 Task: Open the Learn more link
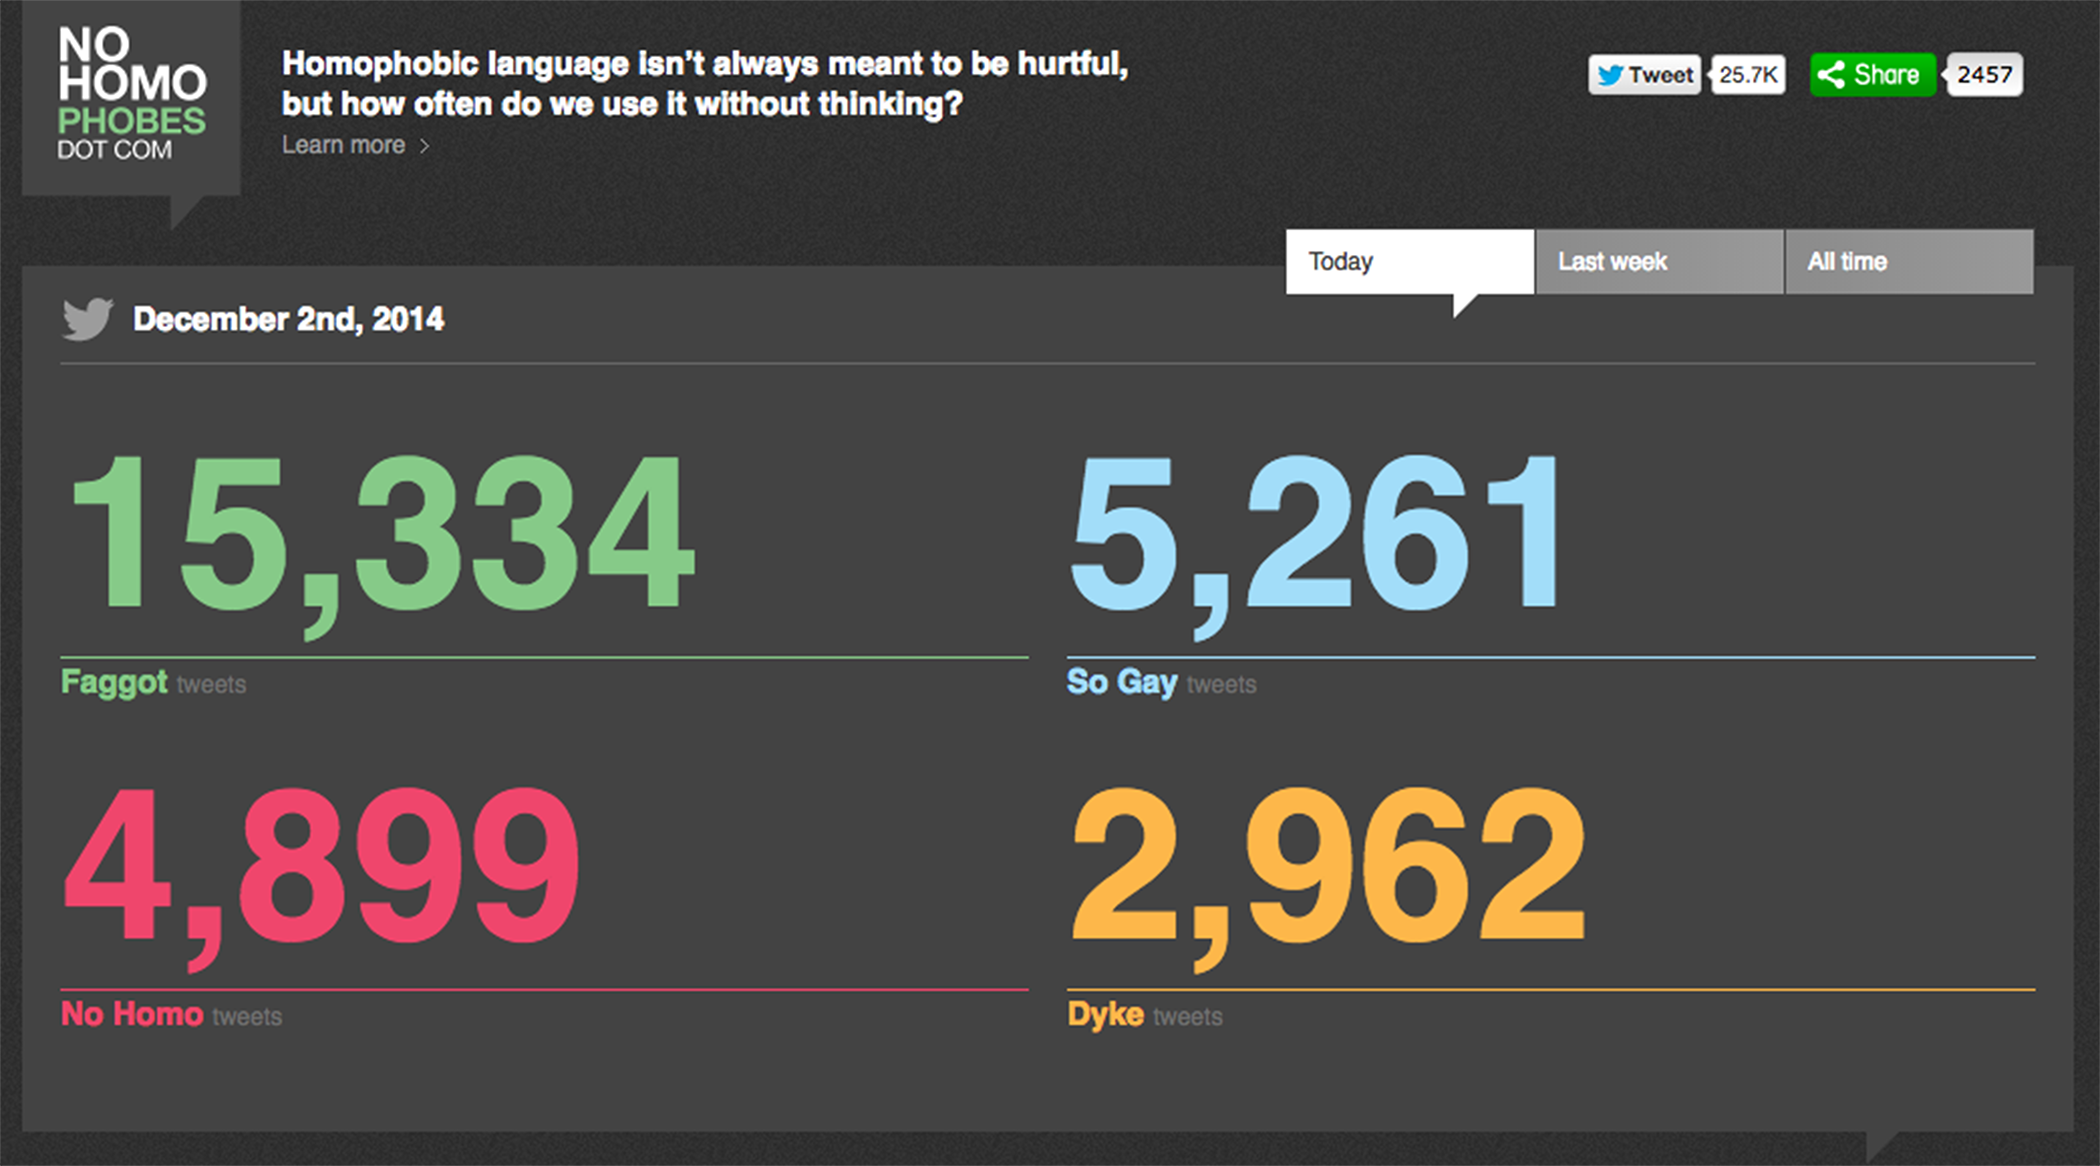(343, 145)
